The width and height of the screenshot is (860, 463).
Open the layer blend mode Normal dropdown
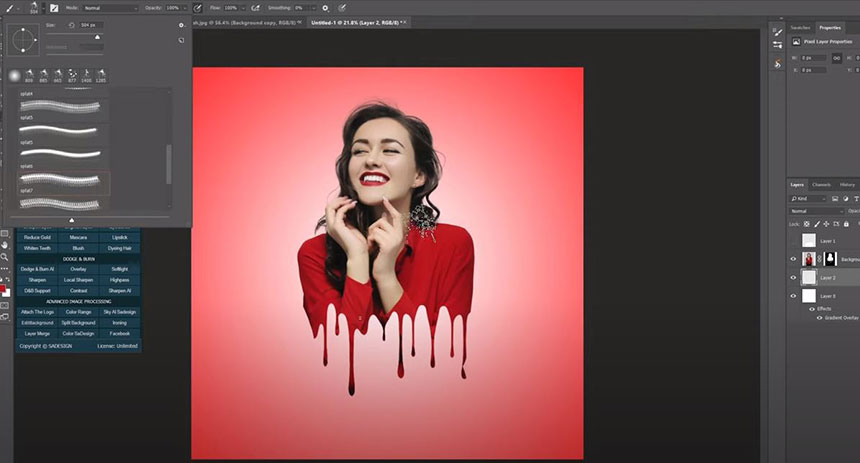(x=815, y=211)
